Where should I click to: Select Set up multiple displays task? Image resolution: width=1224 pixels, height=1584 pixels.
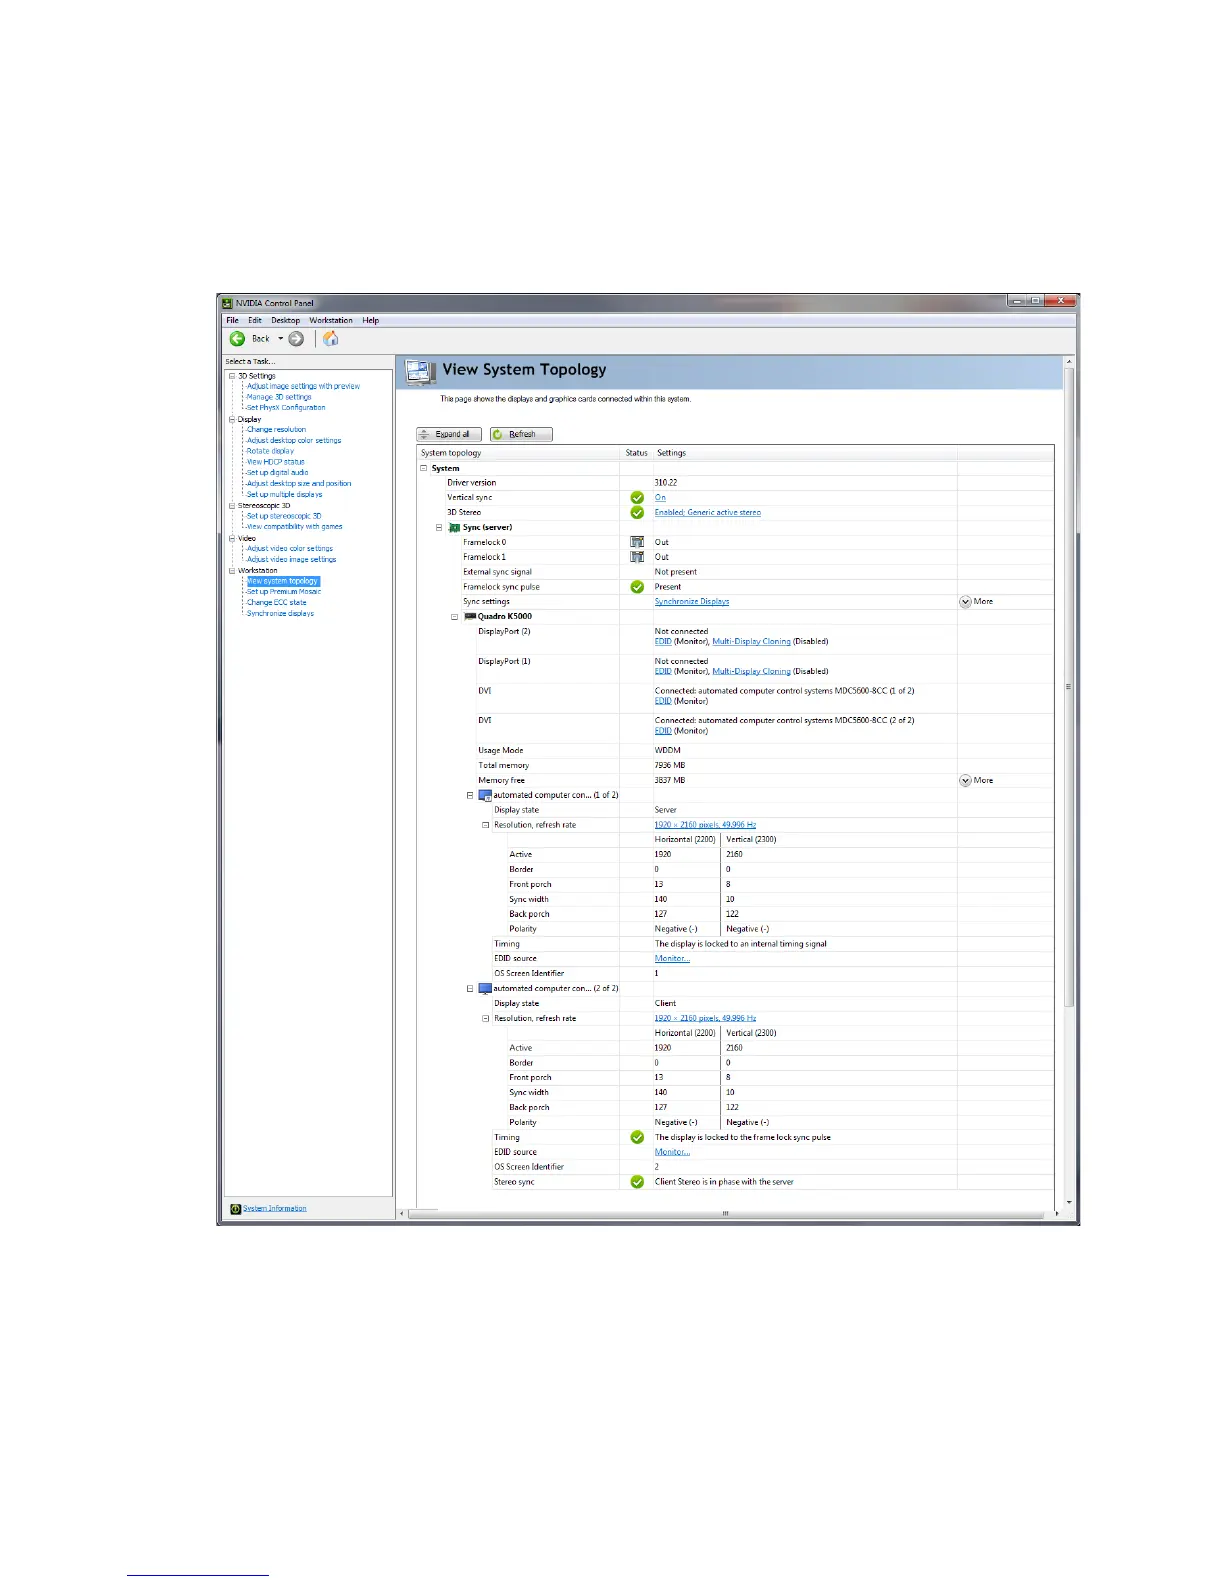[285, 494]
